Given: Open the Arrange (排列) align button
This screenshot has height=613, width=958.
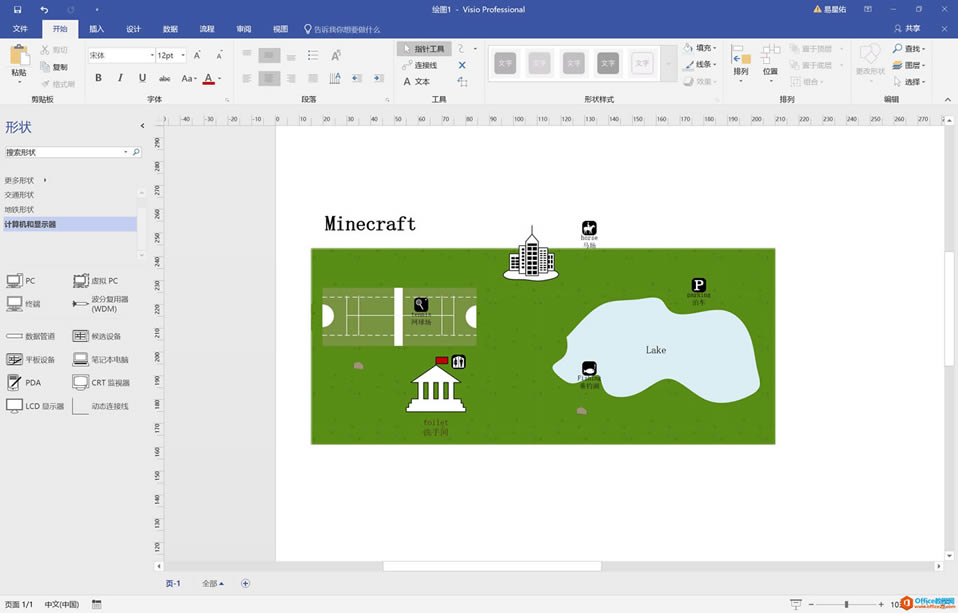Looking at the screenshot, I should point(740,62).
